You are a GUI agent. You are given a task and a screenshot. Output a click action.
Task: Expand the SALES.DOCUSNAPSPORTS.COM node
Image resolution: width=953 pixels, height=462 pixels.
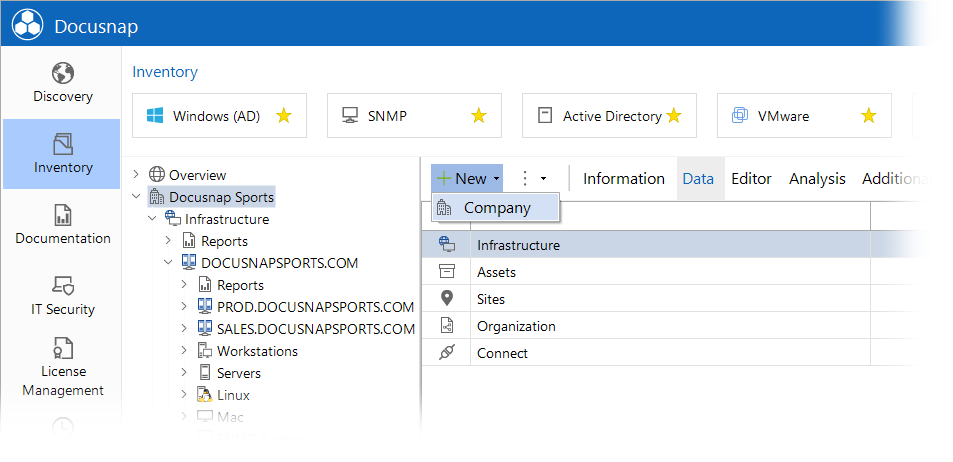click(x=184, y=329)
